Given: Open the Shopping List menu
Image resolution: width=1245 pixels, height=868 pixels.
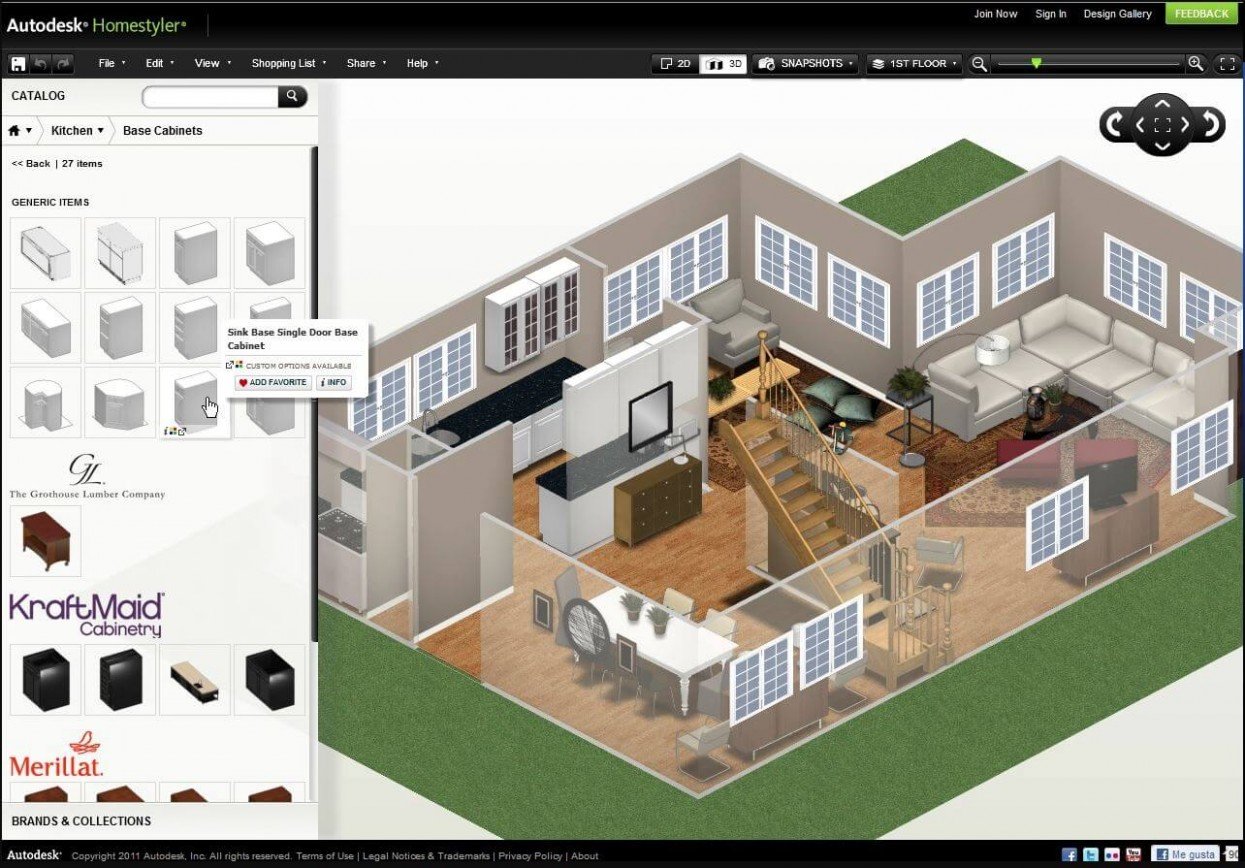Looking at the screenshot, I should (289, 63).
